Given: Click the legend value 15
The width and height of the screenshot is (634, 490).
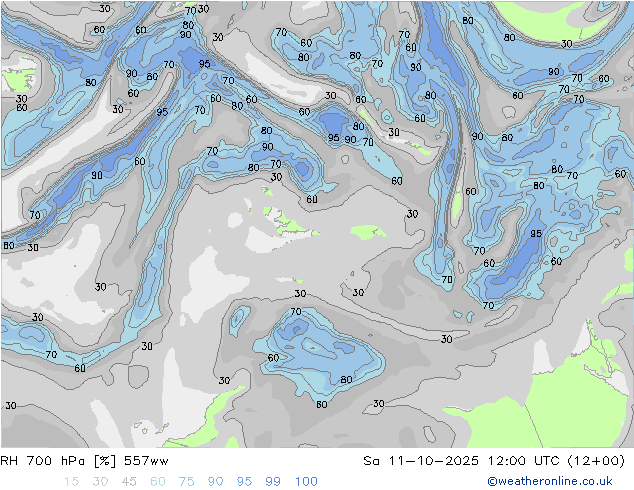Looking at the screenshot, I should pos(71,481).
